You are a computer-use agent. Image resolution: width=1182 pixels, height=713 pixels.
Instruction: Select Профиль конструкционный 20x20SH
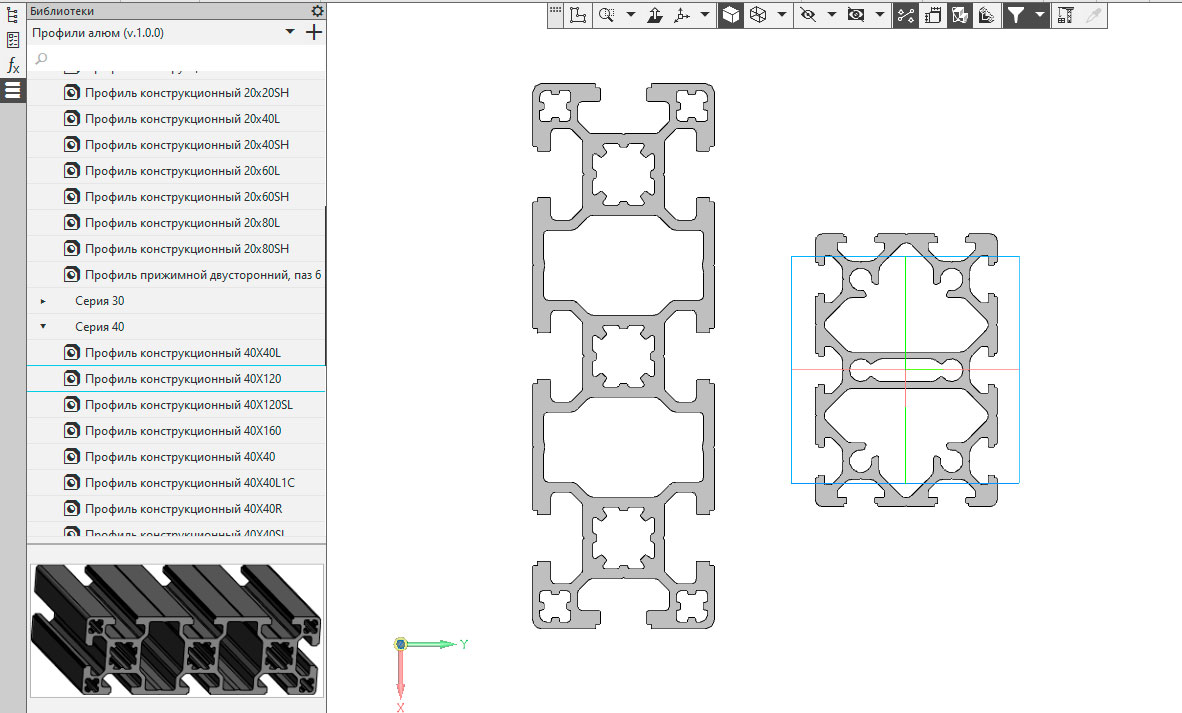coord(187,93)
